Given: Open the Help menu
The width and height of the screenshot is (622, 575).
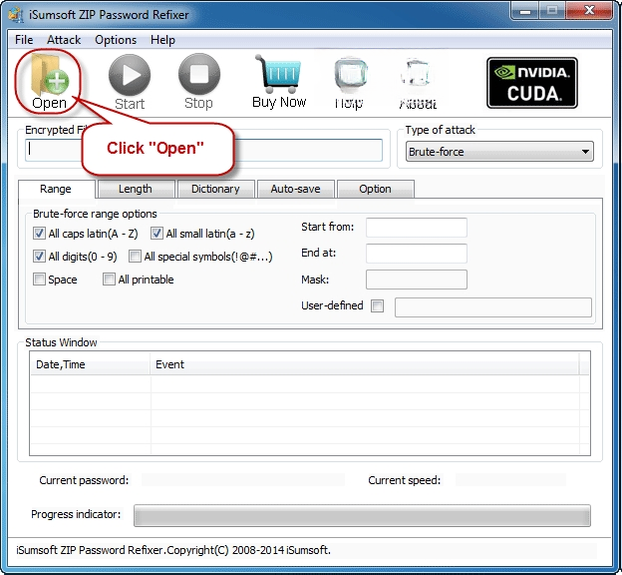Looking at the screenshot, I should click(x=163, y=40).
